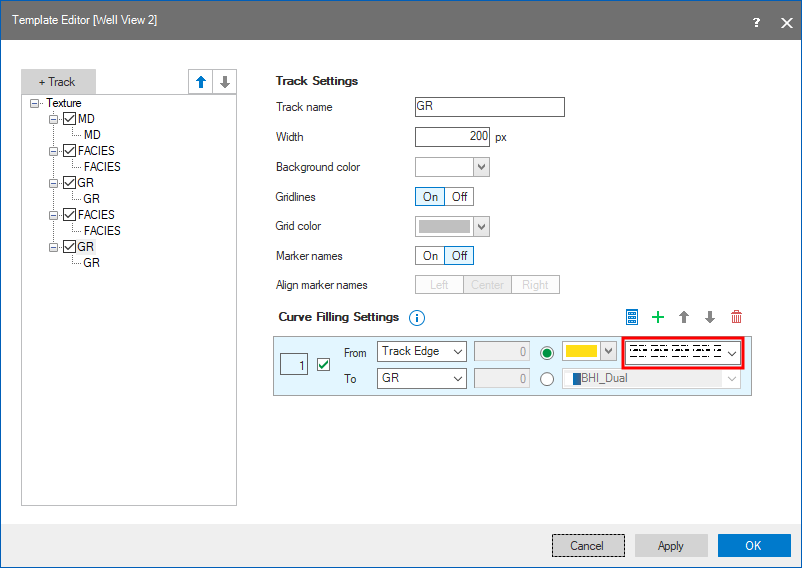Uncheck the curve filling 1 checkbox

click(323, 365)
